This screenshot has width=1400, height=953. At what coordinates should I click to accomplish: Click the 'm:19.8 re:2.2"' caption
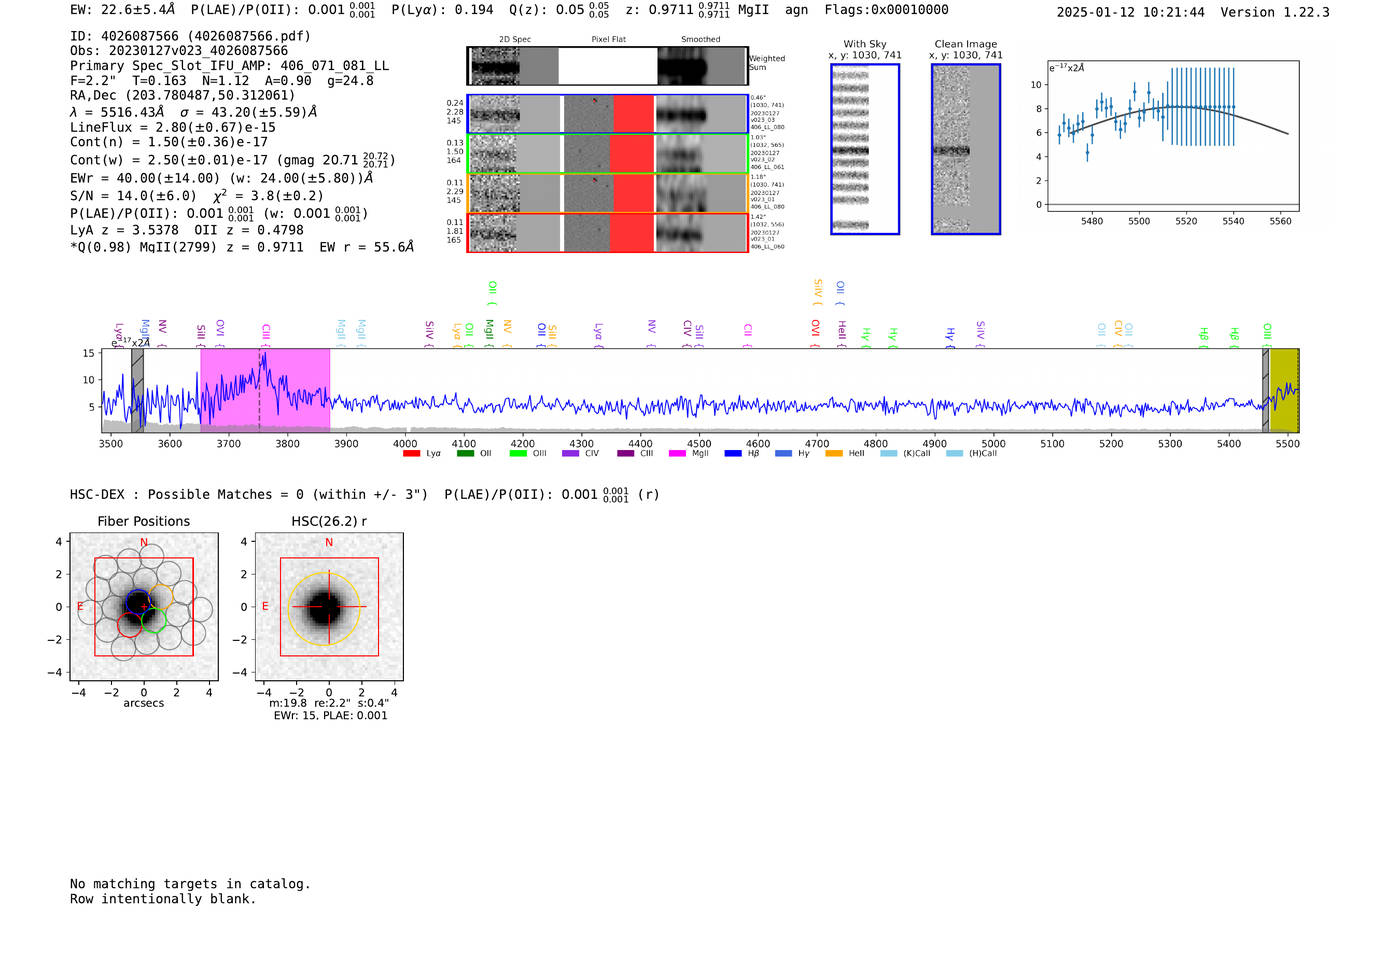point(330,703)
